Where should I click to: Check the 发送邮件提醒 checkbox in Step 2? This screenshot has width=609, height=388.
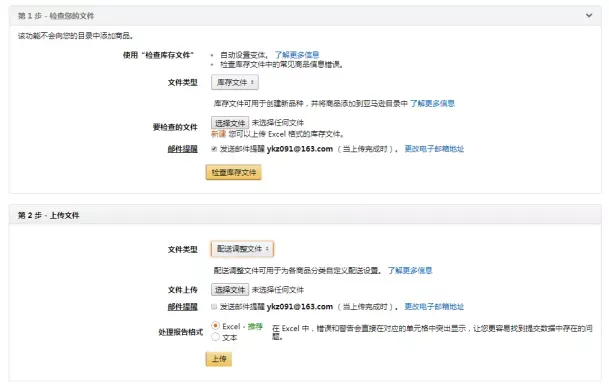[x=214, y=306]
